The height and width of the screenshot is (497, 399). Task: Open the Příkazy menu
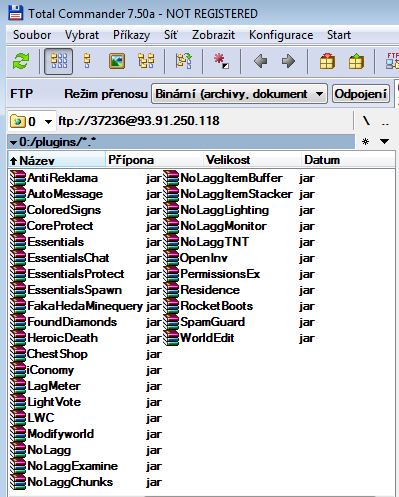pyautogui.click(x=131, y=35)
